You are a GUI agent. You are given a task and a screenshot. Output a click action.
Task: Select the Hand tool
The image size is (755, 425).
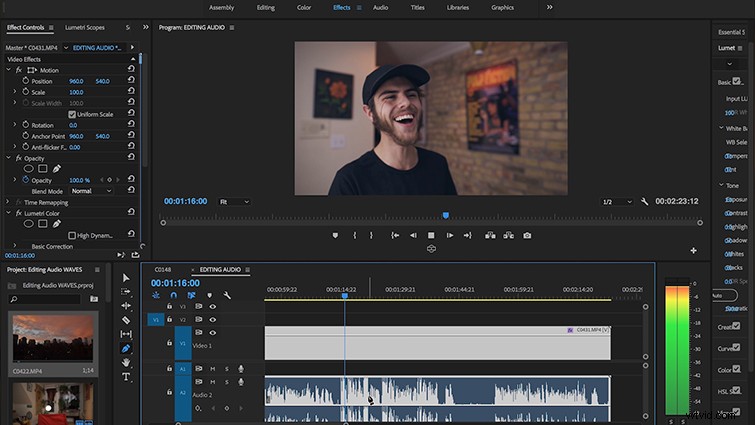point(126,362)
